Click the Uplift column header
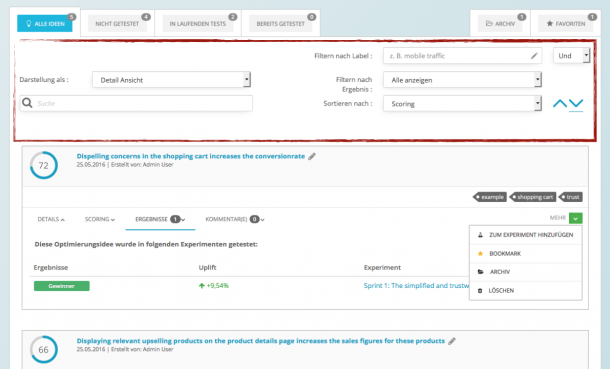Viewport: 610px width, 369px height. tap(207, 268)
